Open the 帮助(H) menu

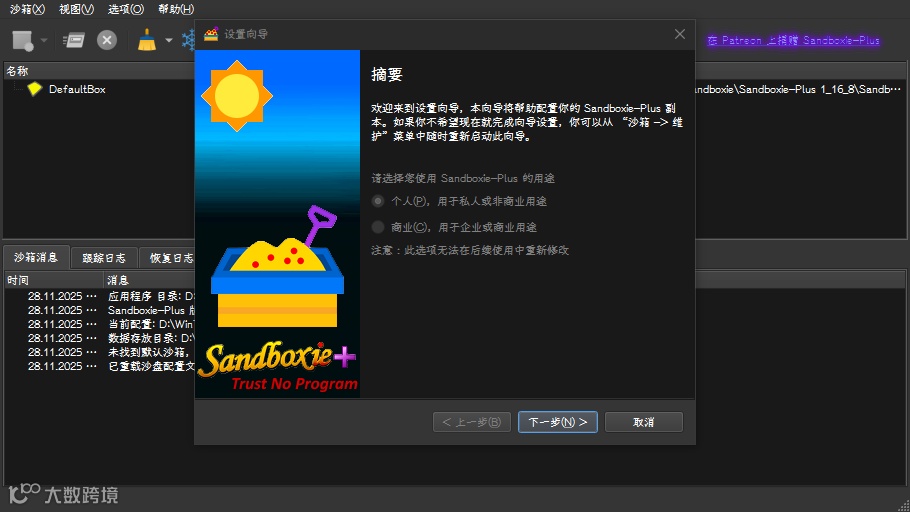click(176, 9)
